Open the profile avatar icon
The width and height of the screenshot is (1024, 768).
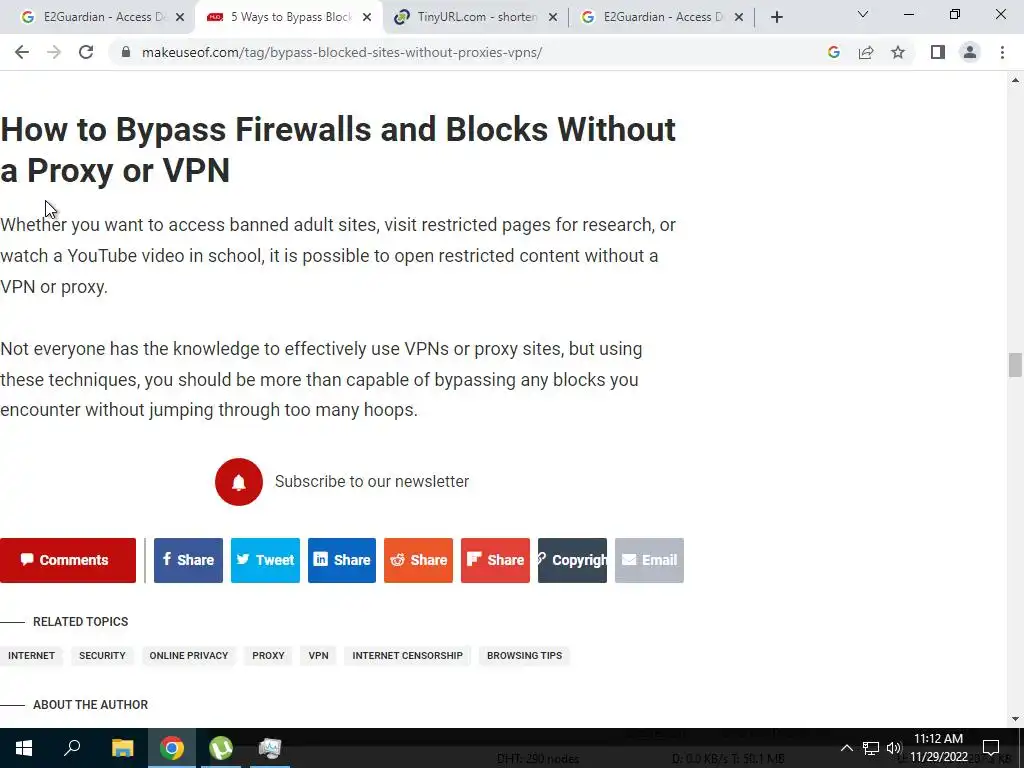970,52
